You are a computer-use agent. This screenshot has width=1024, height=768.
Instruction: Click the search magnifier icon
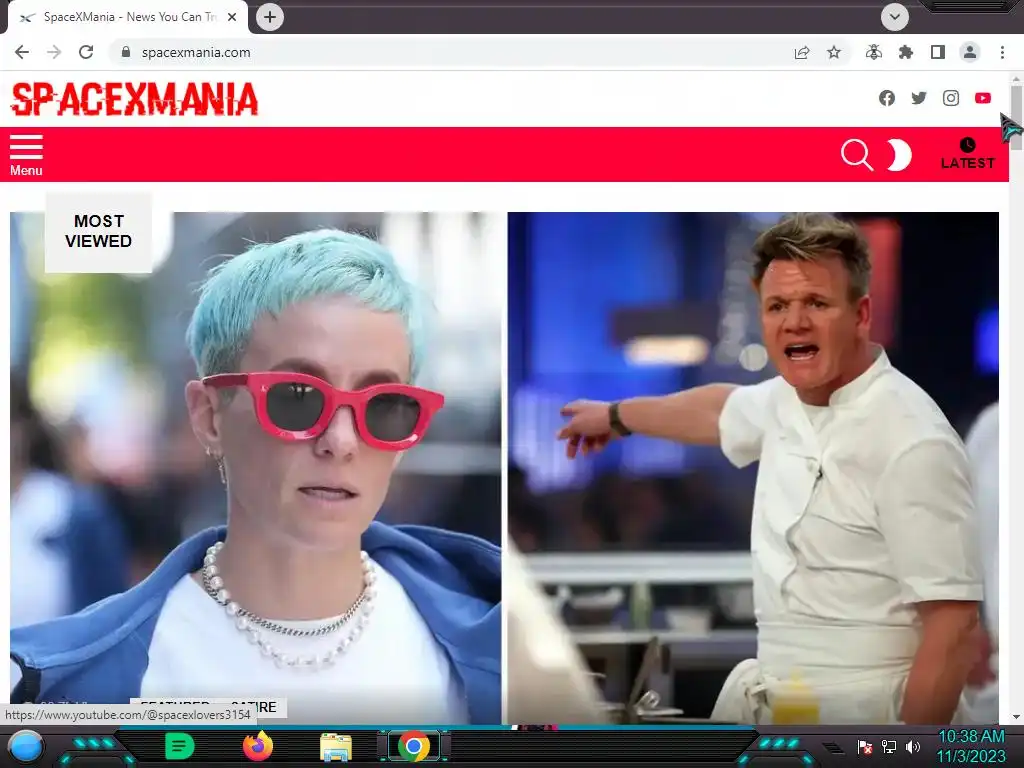tap(857, 155)
